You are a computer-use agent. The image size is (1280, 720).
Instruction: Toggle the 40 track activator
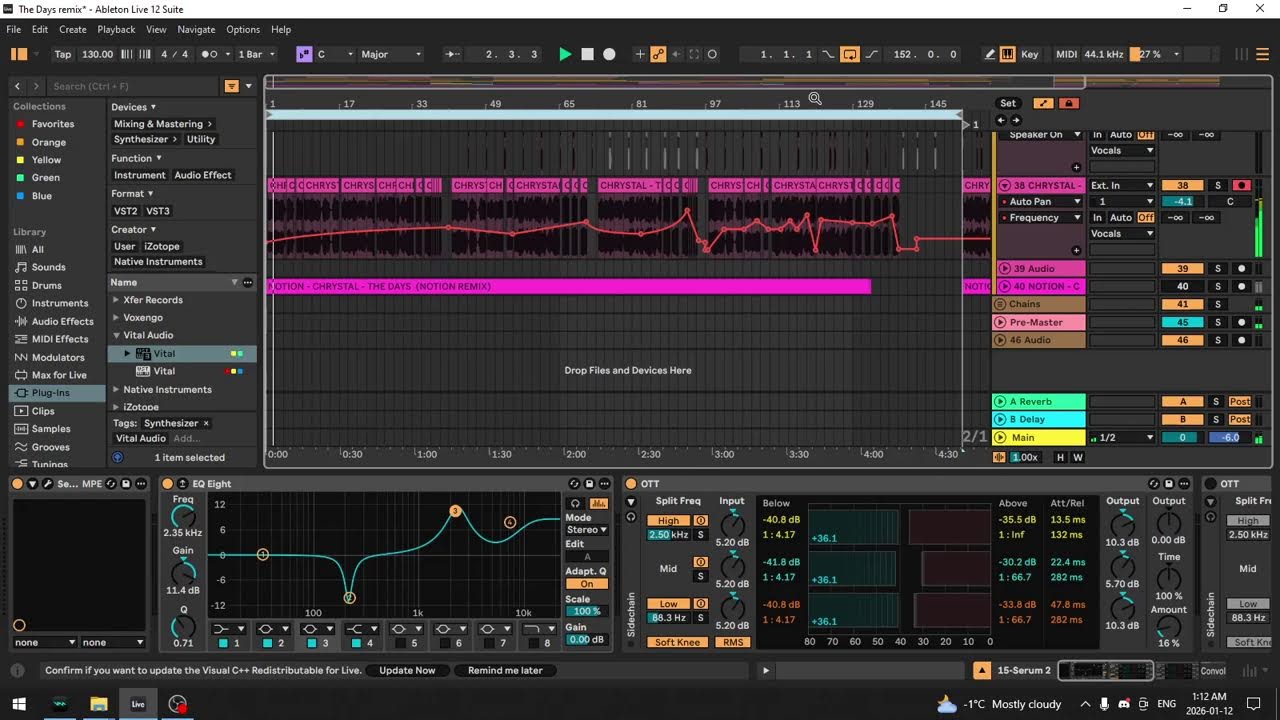pos(1183,286)
